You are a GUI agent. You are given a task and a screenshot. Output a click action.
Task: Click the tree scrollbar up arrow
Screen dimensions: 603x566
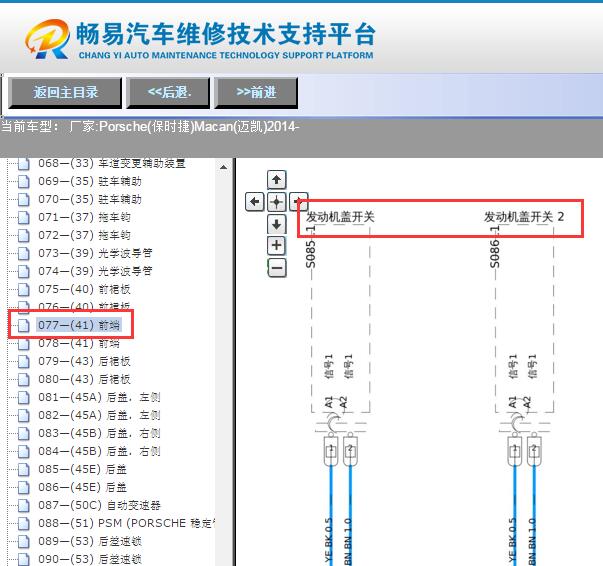[223, 167]
